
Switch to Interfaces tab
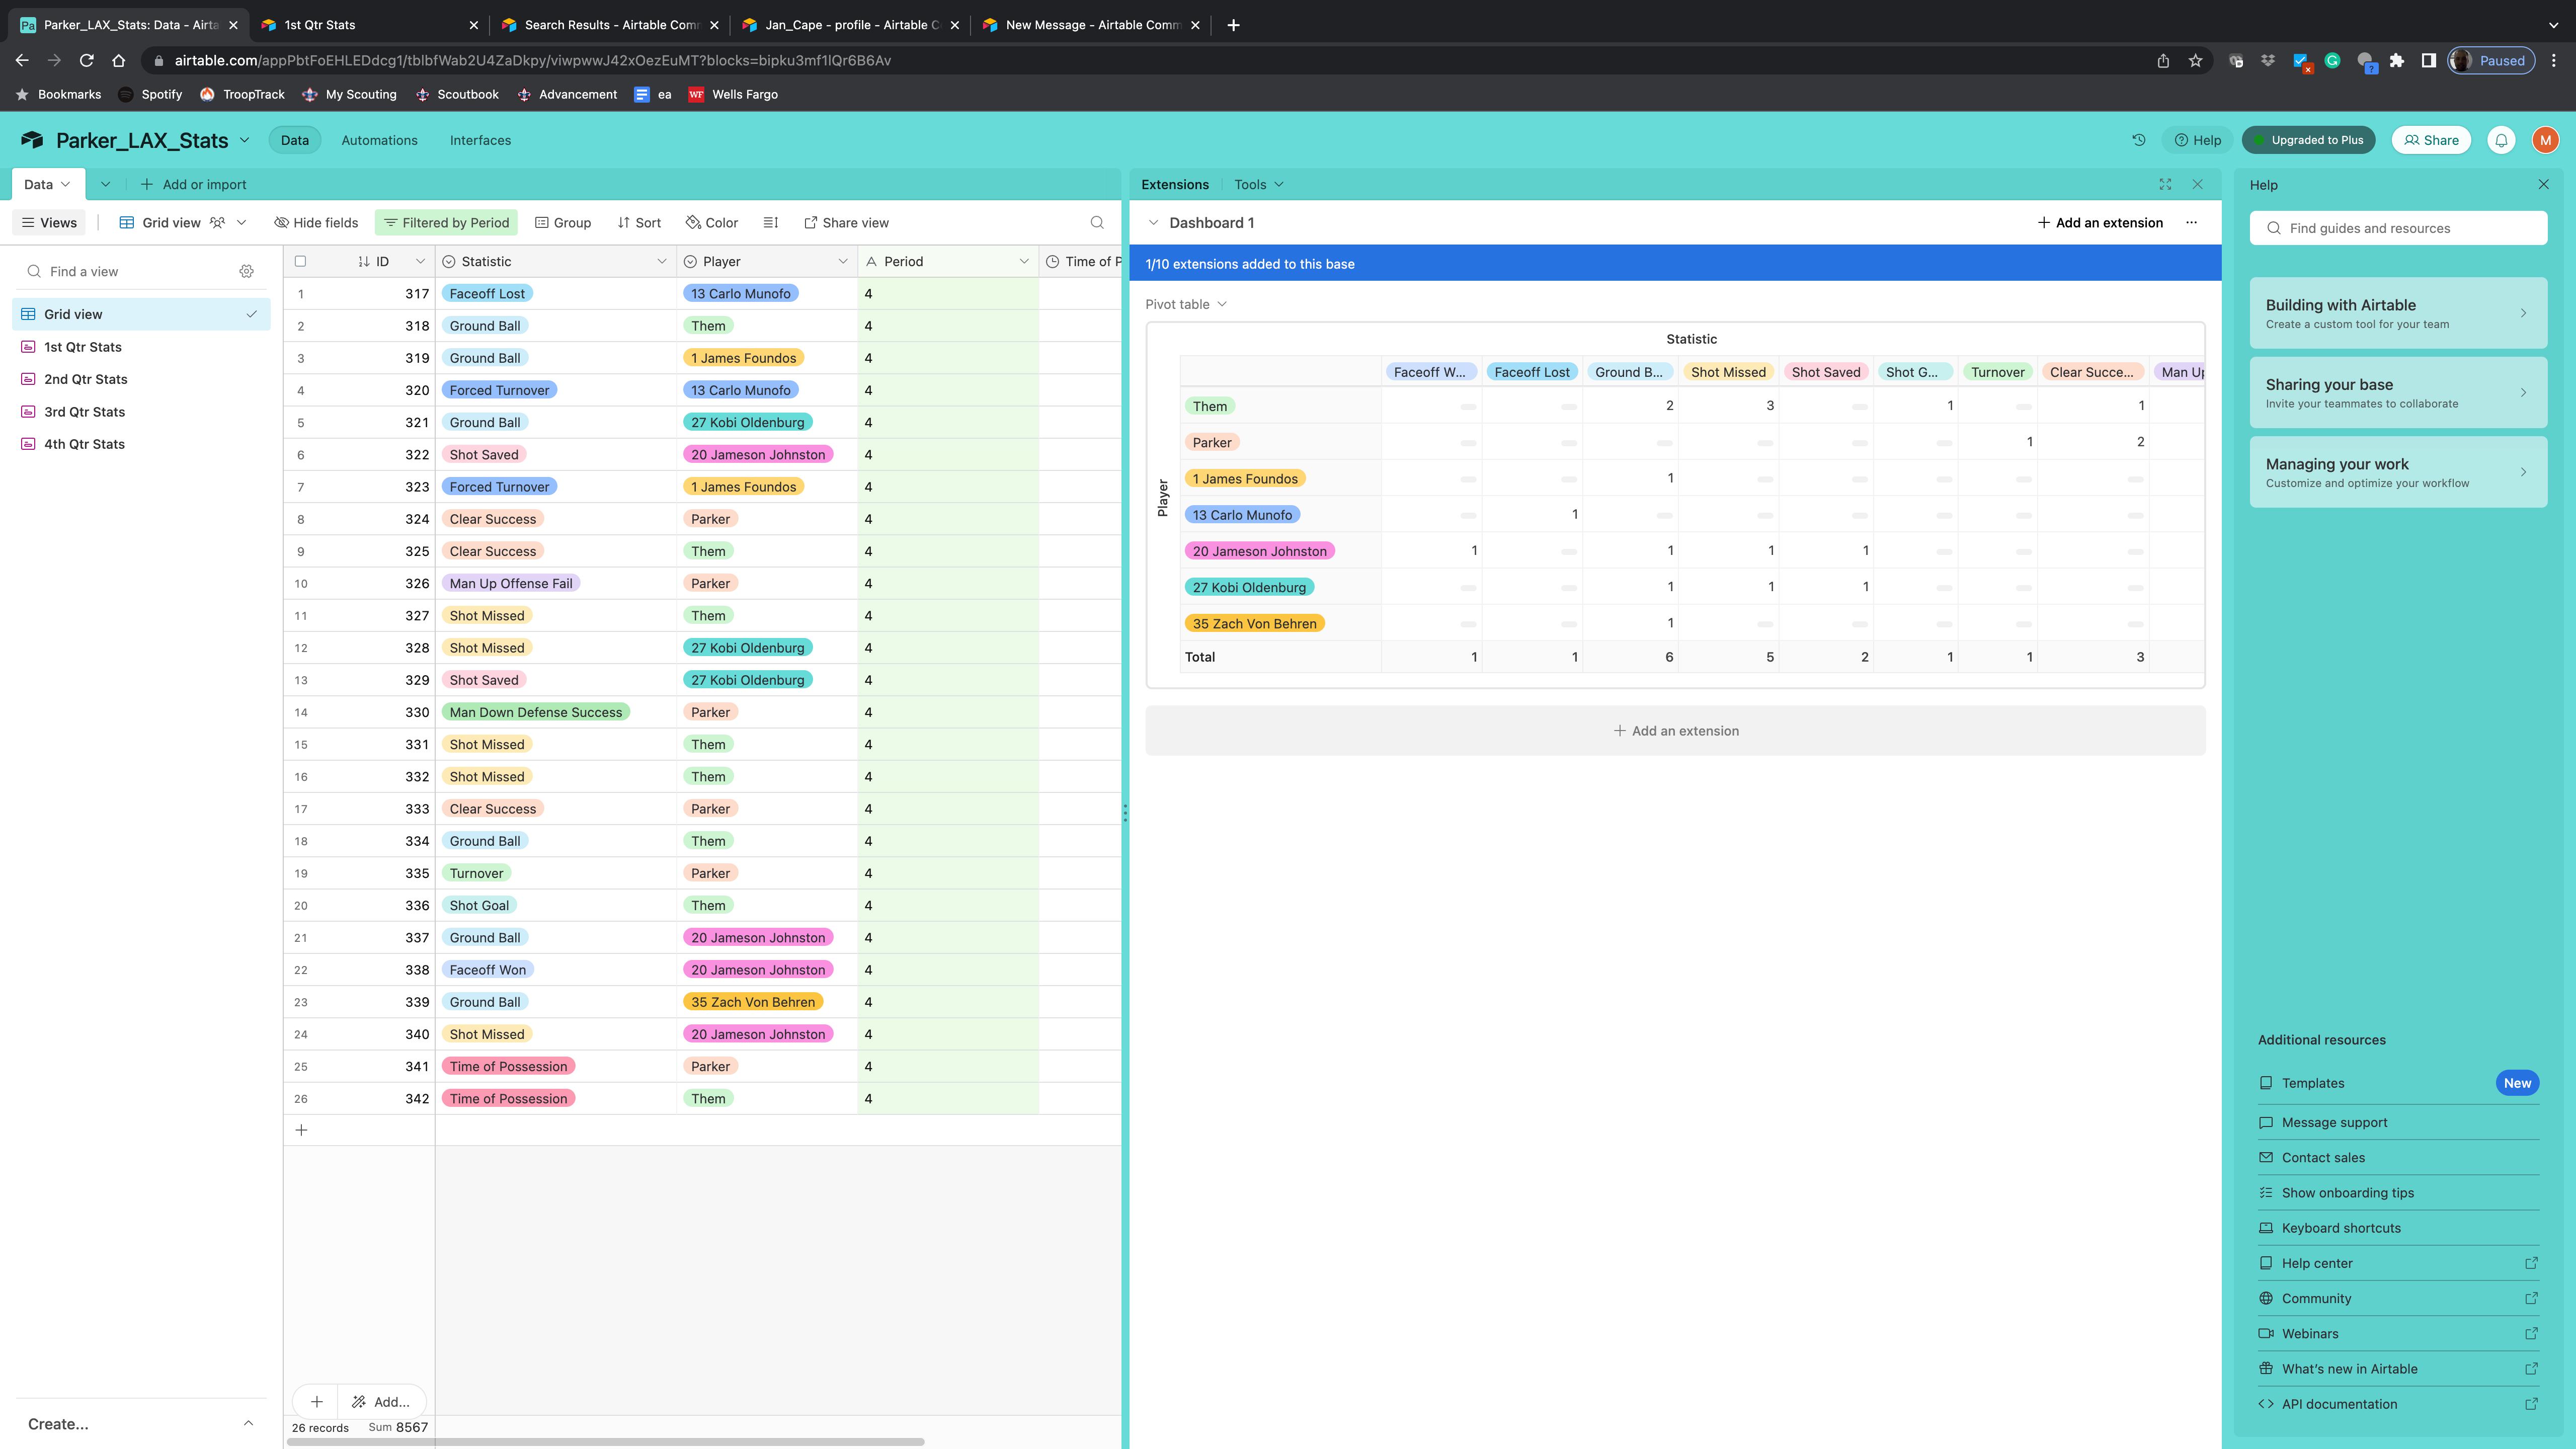point(480,140)
